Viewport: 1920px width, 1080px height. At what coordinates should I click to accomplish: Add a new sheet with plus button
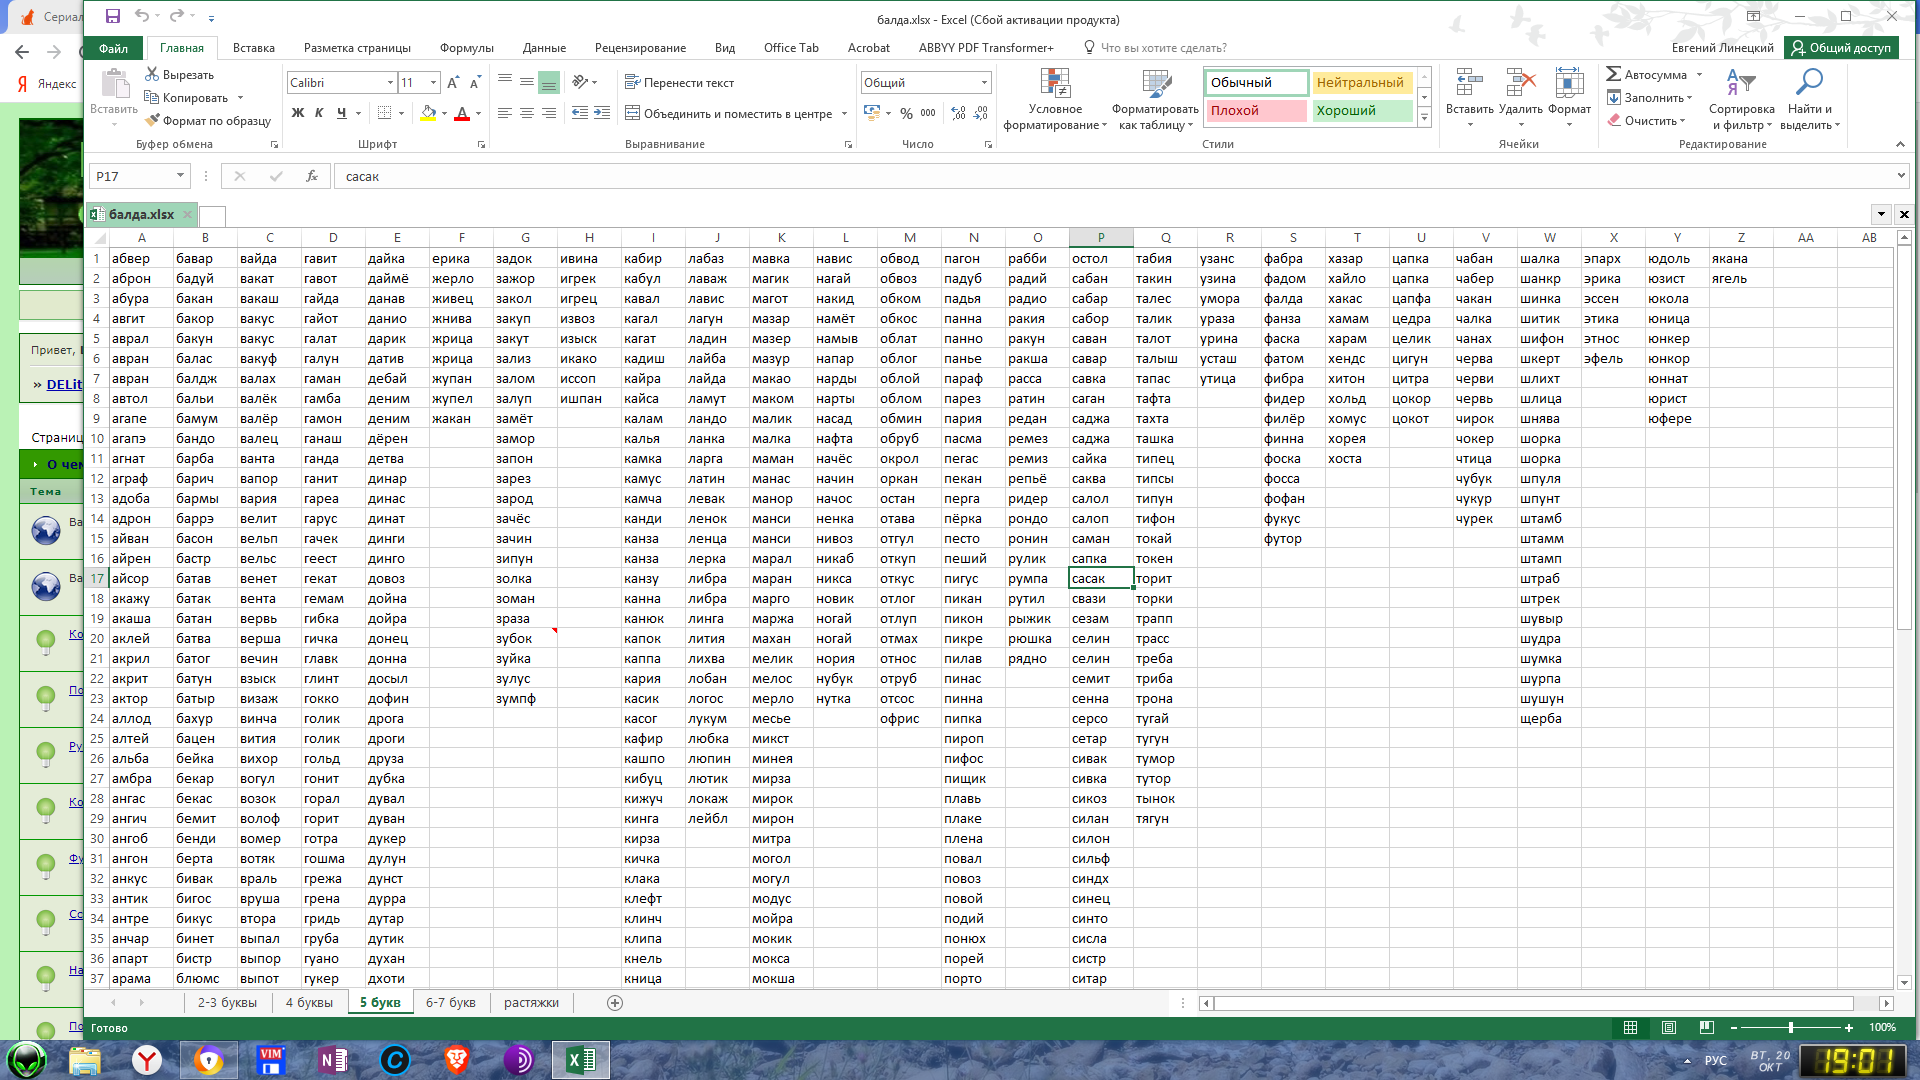click(615, 1002)
